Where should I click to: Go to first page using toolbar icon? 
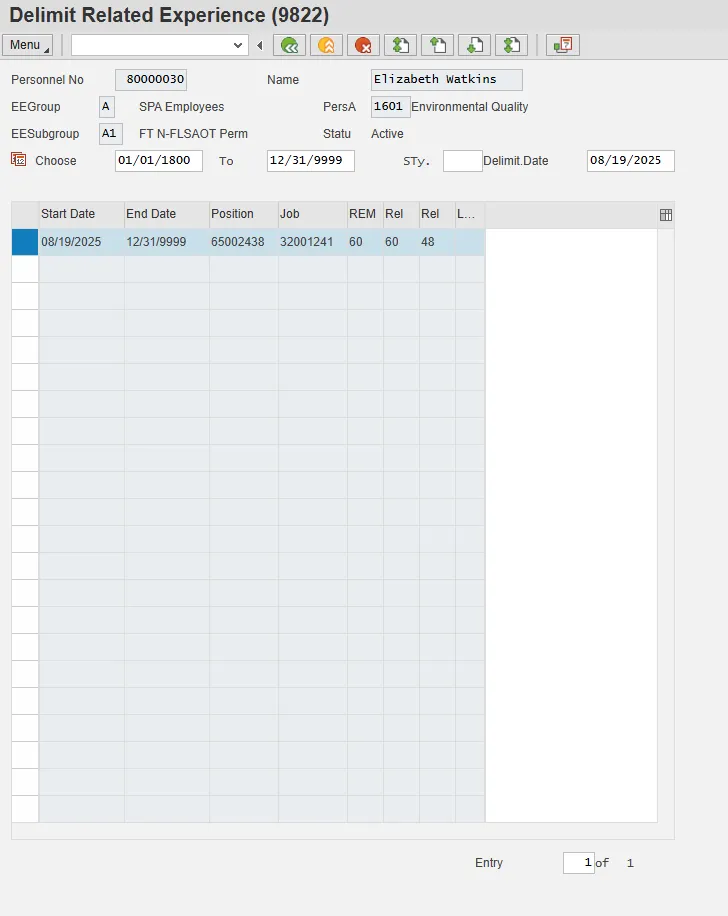point(399,45)
